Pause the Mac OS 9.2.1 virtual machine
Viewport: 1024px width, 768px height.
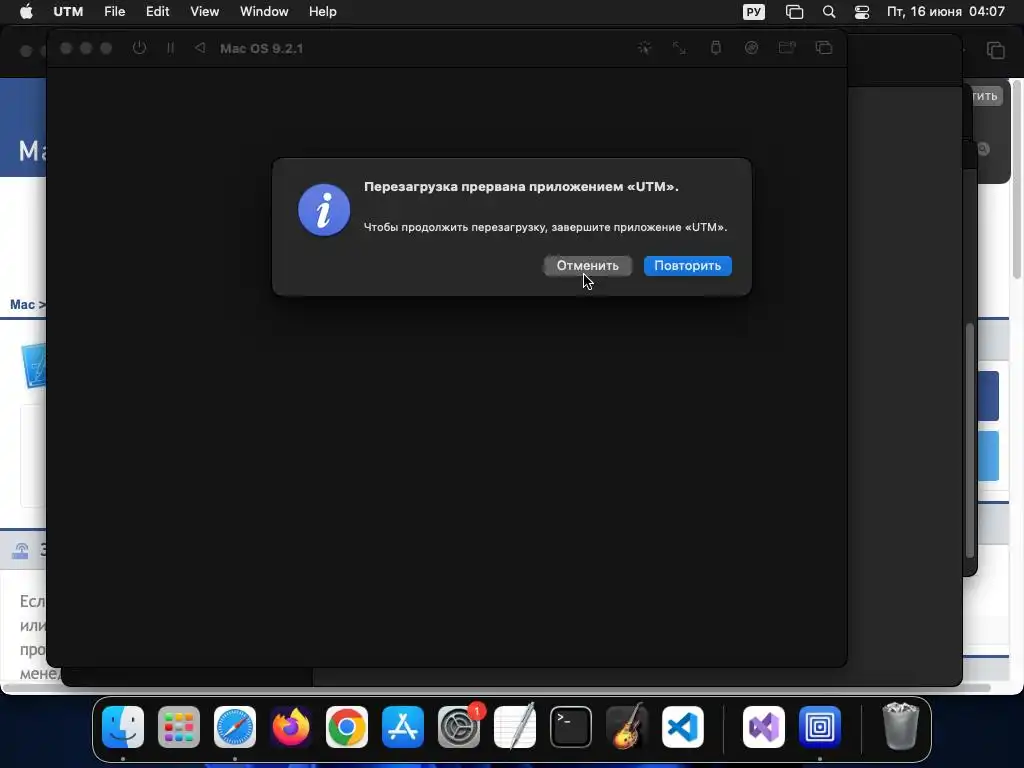pos(170,48)
